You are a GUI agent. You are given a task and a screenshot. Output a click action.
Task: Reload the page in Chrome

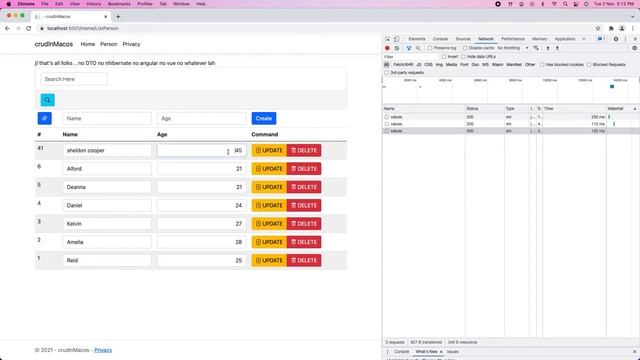tap(29, 29)
